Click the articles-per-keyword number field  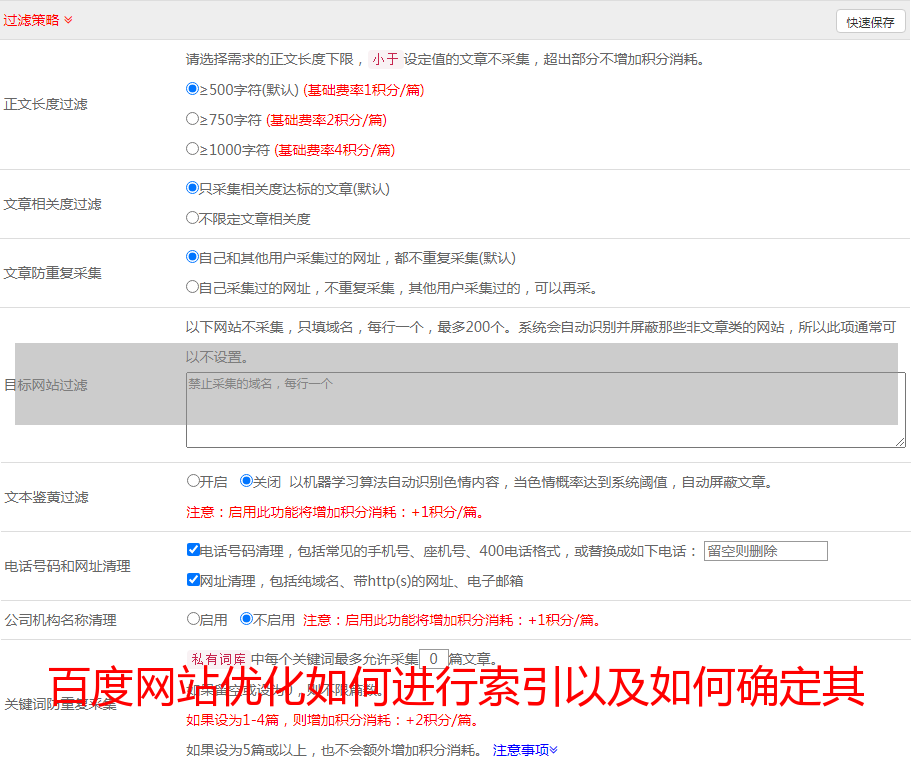[x=433, y=659]
